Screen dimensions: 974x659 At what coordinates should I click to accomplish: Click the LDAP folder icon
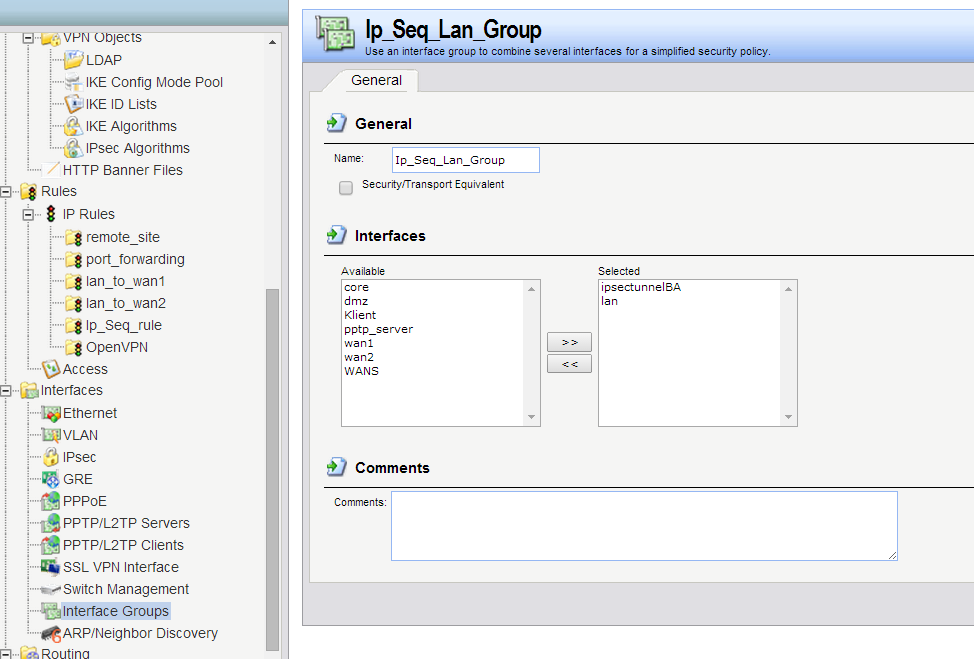pos(73,60)
